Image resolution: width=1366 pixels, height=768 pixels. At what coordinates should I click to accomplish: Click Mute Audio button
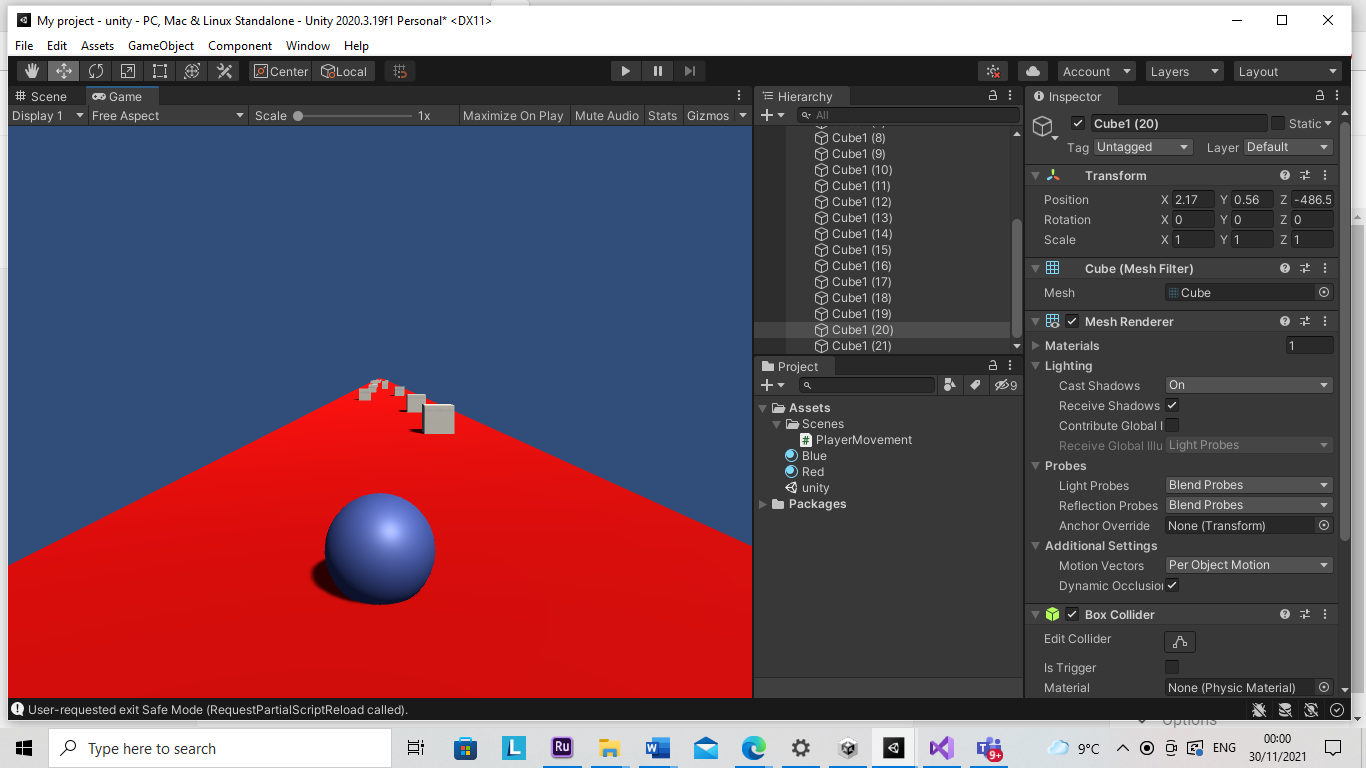(607, 115)
